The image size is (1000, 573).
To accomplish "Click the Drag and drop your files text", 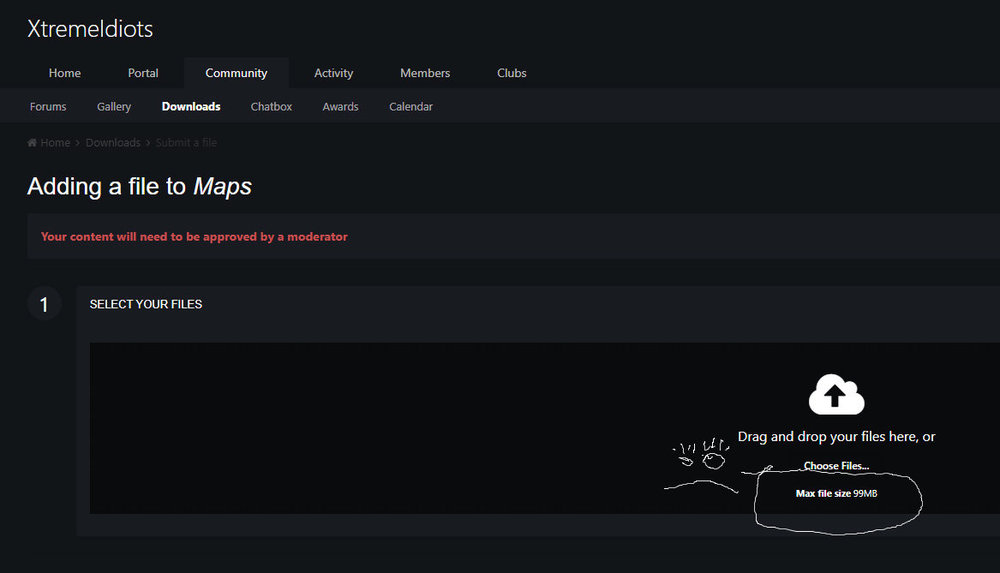I will (836, 437).
